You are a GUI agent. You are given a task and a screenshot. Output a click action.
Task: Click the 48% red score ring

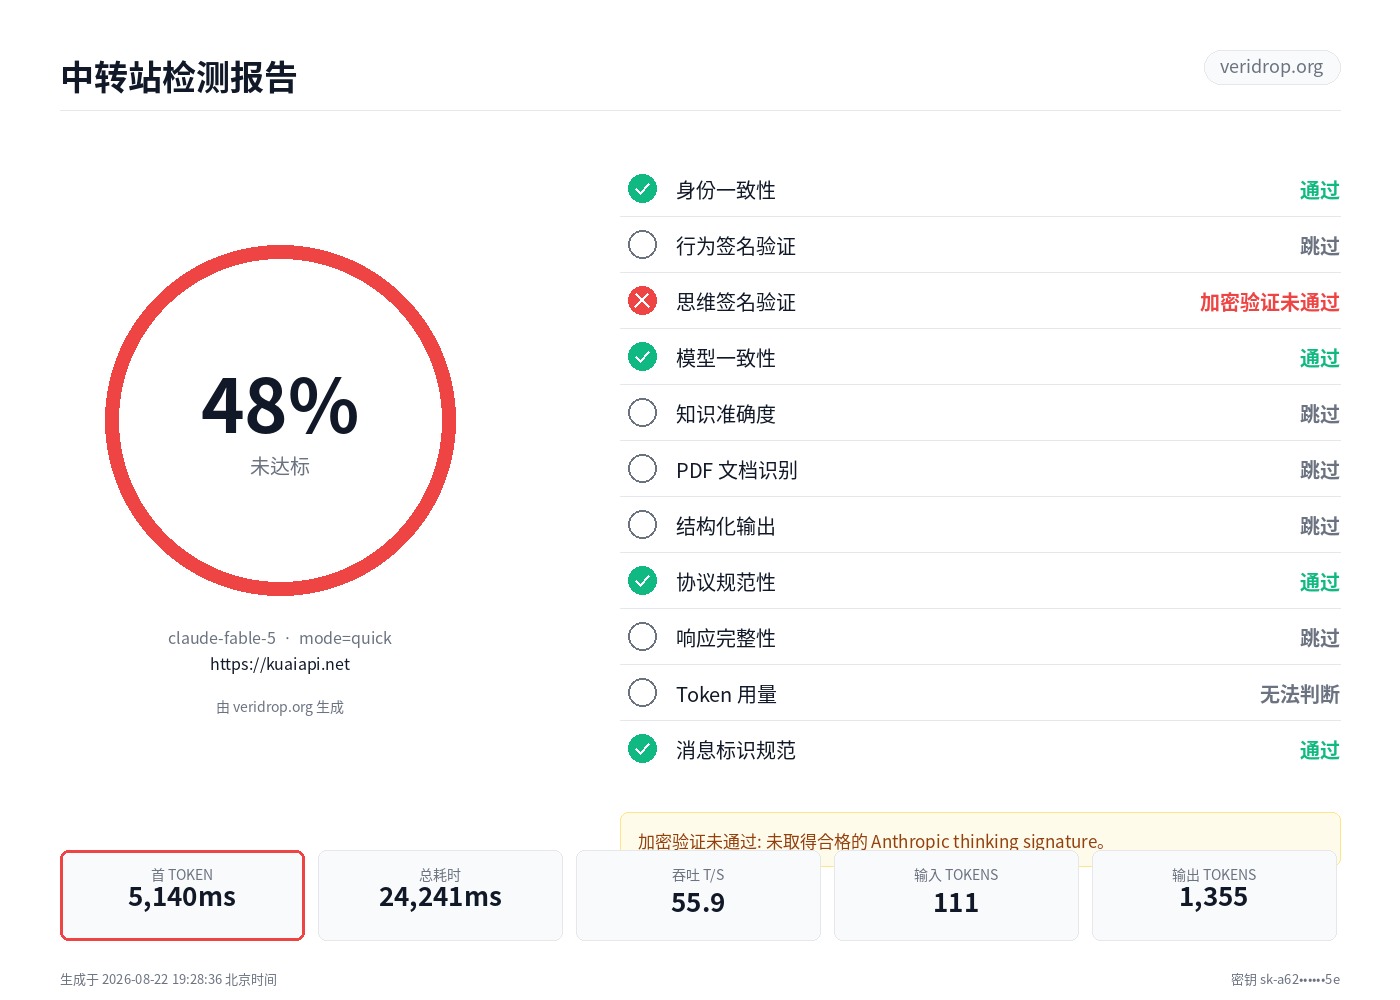tap(280, 421)
